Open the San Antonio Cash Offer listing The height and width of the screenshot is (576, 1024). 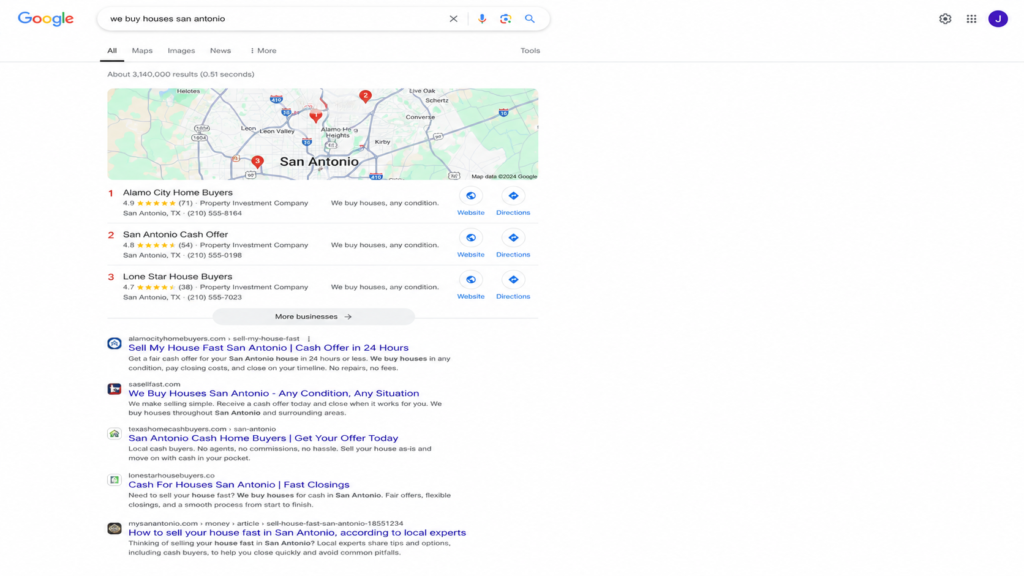[176, 234]
